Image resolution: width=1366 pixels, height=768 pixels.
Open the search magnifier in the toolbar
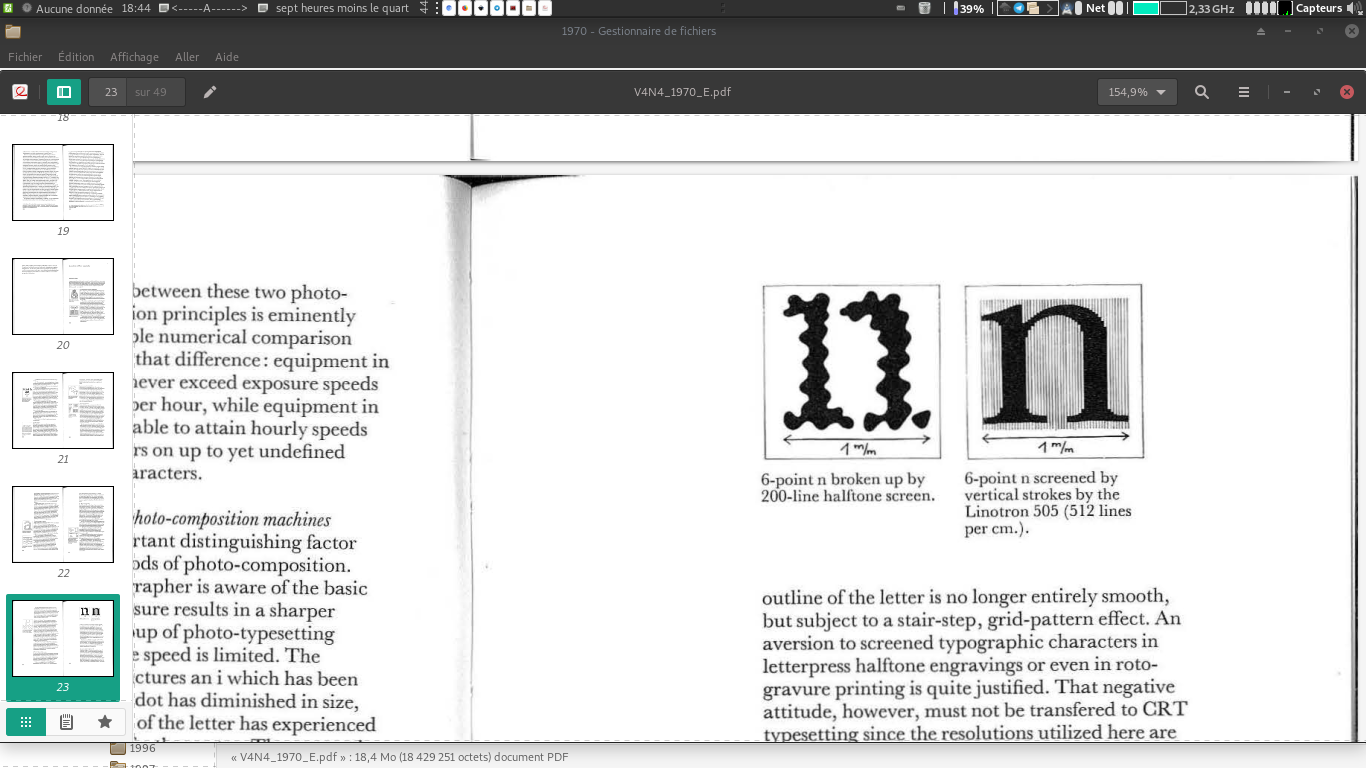pos(1202,92)
